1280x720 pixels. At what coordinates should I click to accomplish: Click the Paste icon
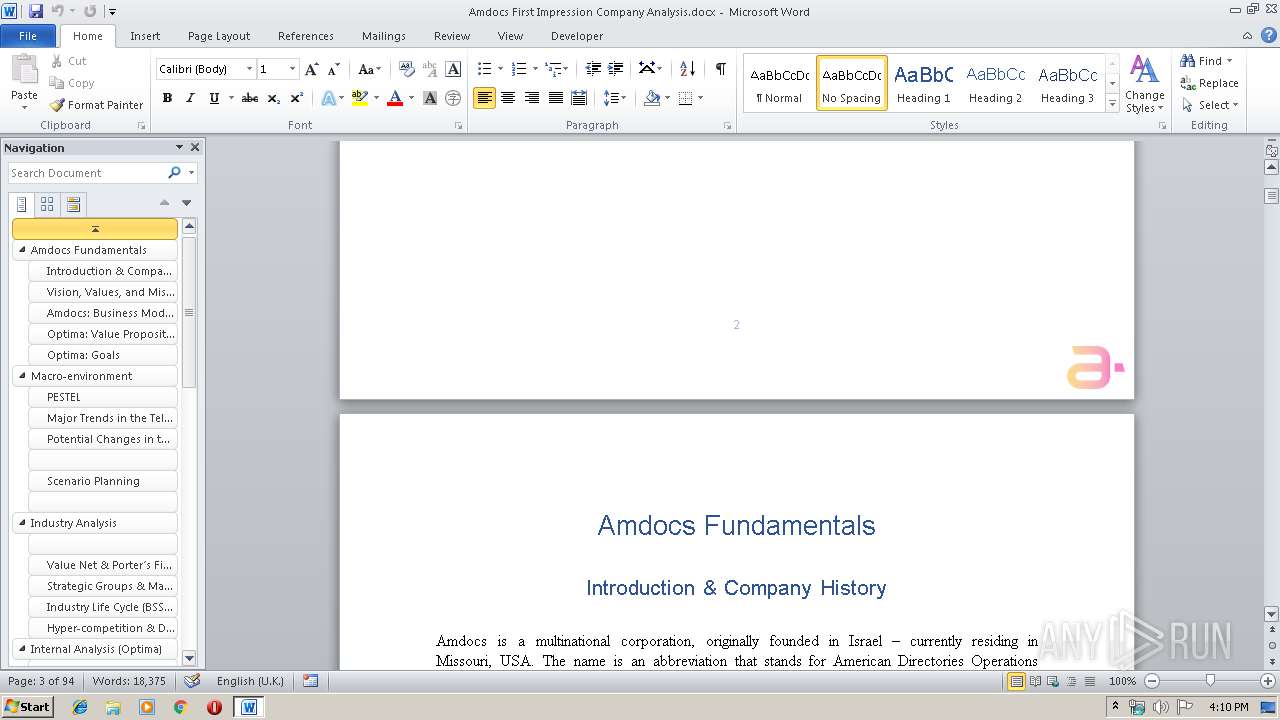click(x=24, y=71)
